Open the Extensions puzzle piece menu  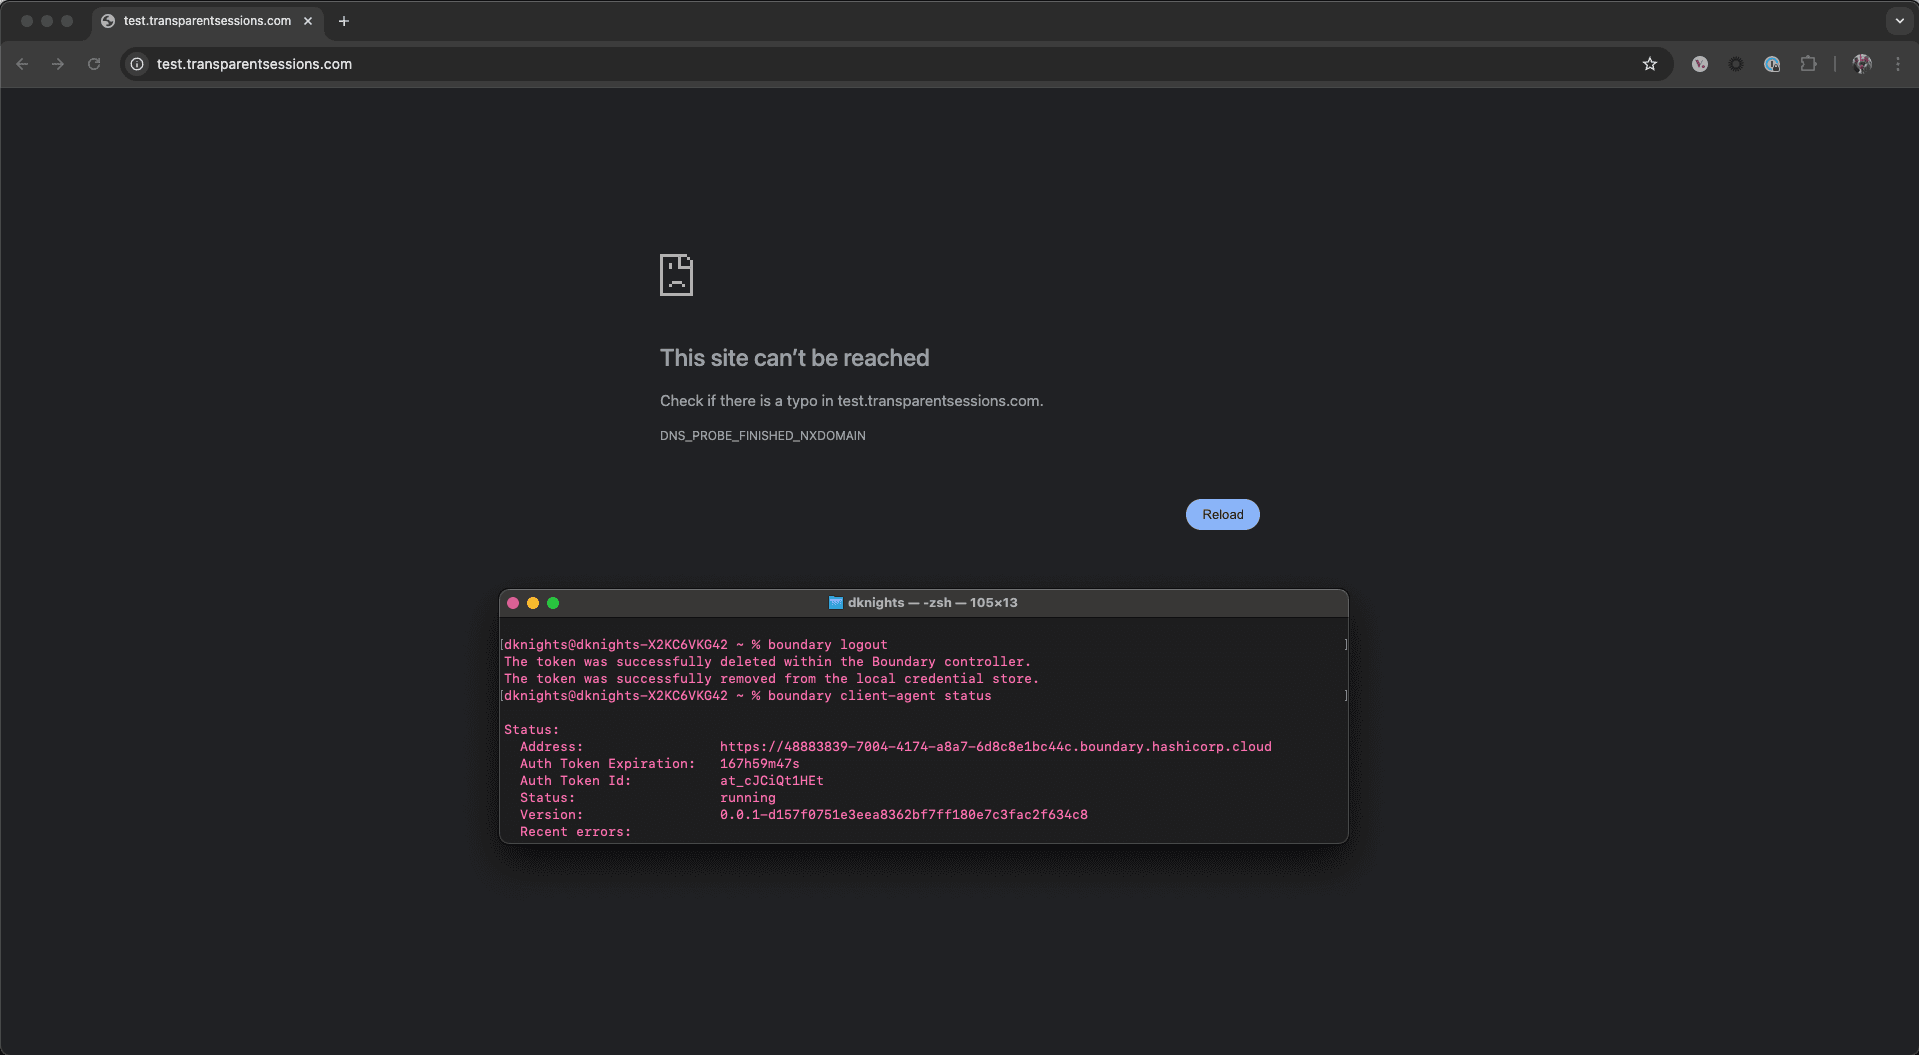[x=1808, y=64]
